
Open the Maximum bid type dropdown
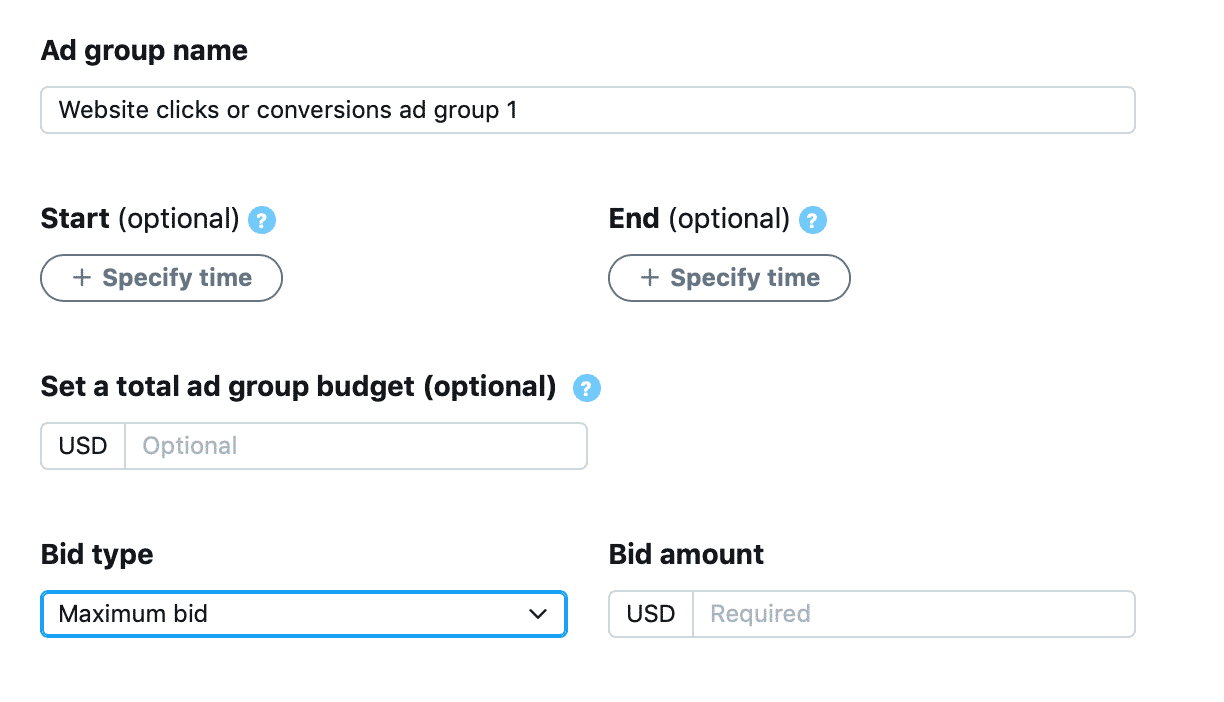coord(304,614)
